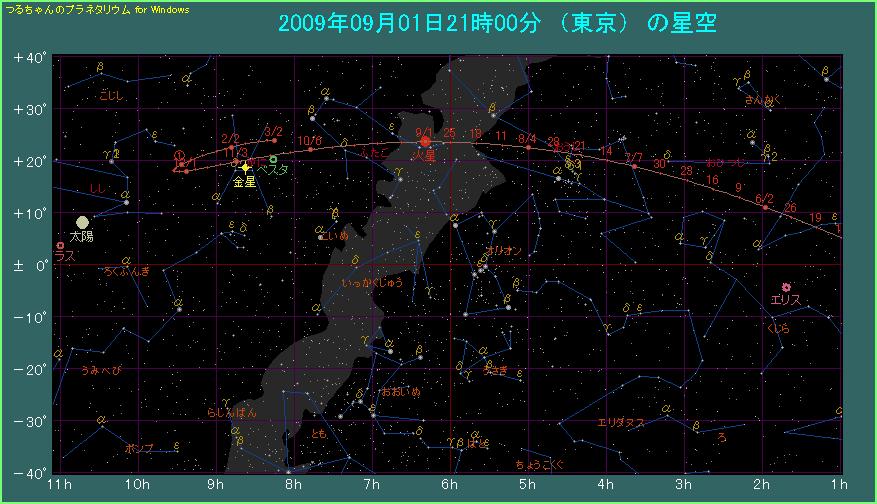Click the エリダヌス constellation label
Screen dimensions: 877x504
(620, 423)
